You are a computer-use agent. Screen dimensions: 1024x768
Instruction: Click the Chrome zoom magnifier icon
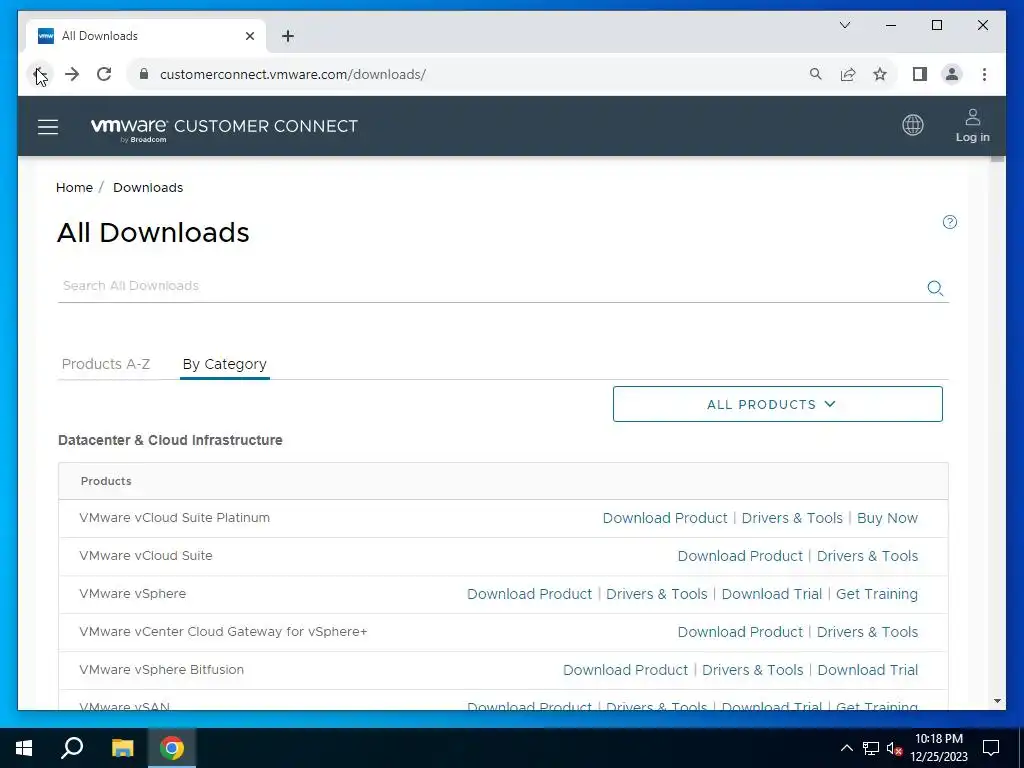(x=816, y=74)
